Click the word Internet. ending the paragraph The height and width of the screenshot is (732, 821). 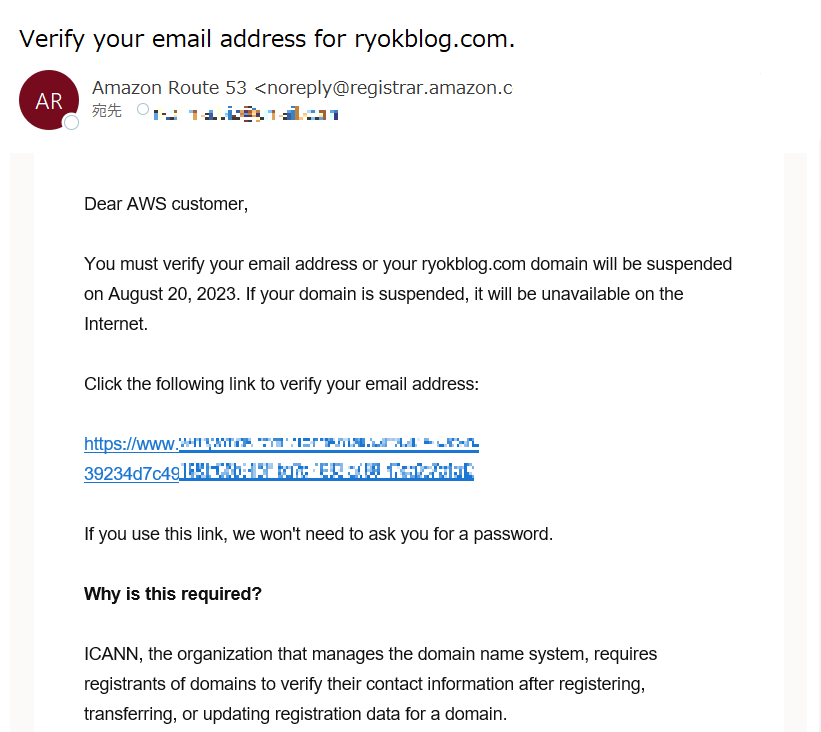pos(116,324)
